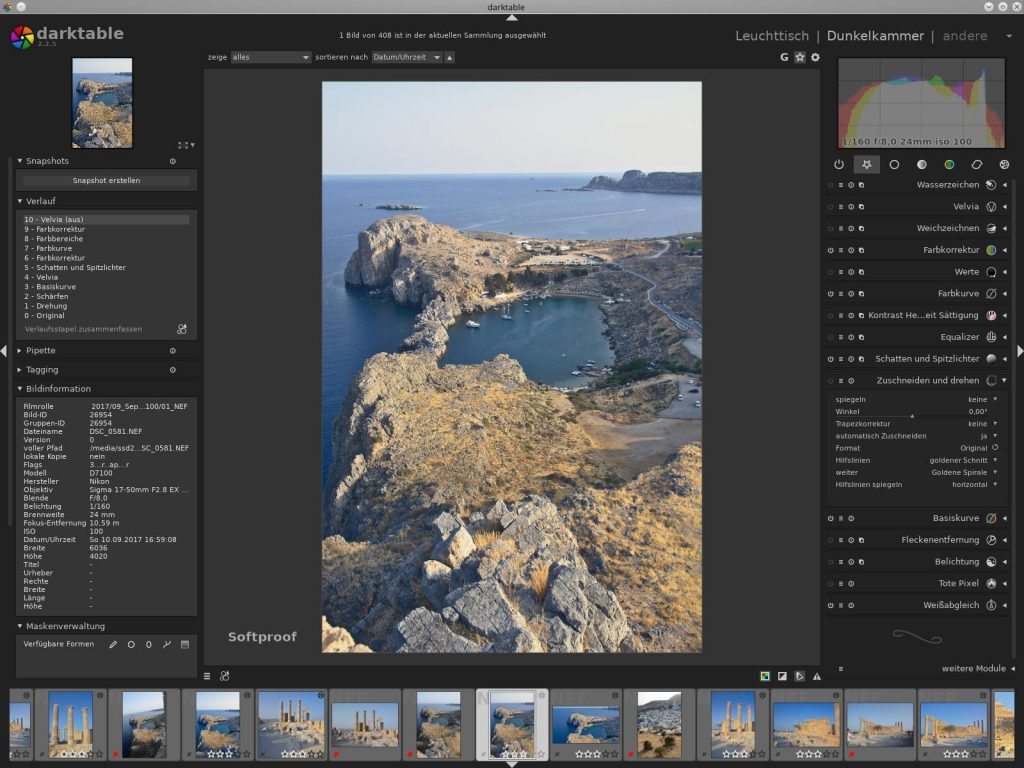Toggle the Farbkorrektur module on/off
The height and width of the screenshot is (768, 1024).
pos(830,250)
